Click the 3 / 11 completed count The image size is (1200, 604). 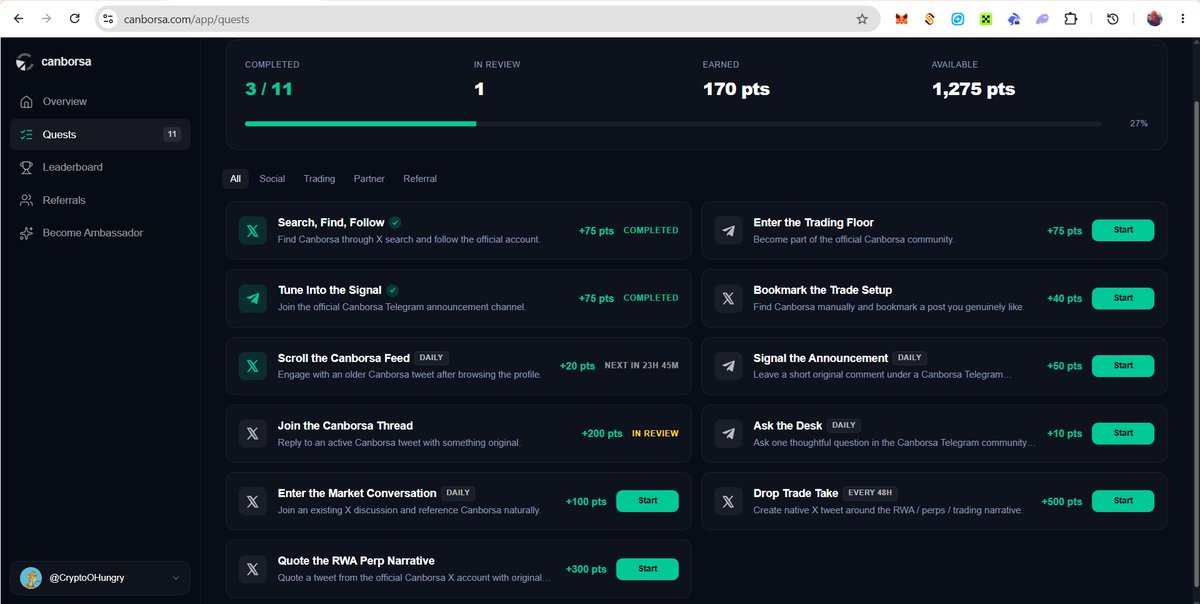click(x=269, y=89)
